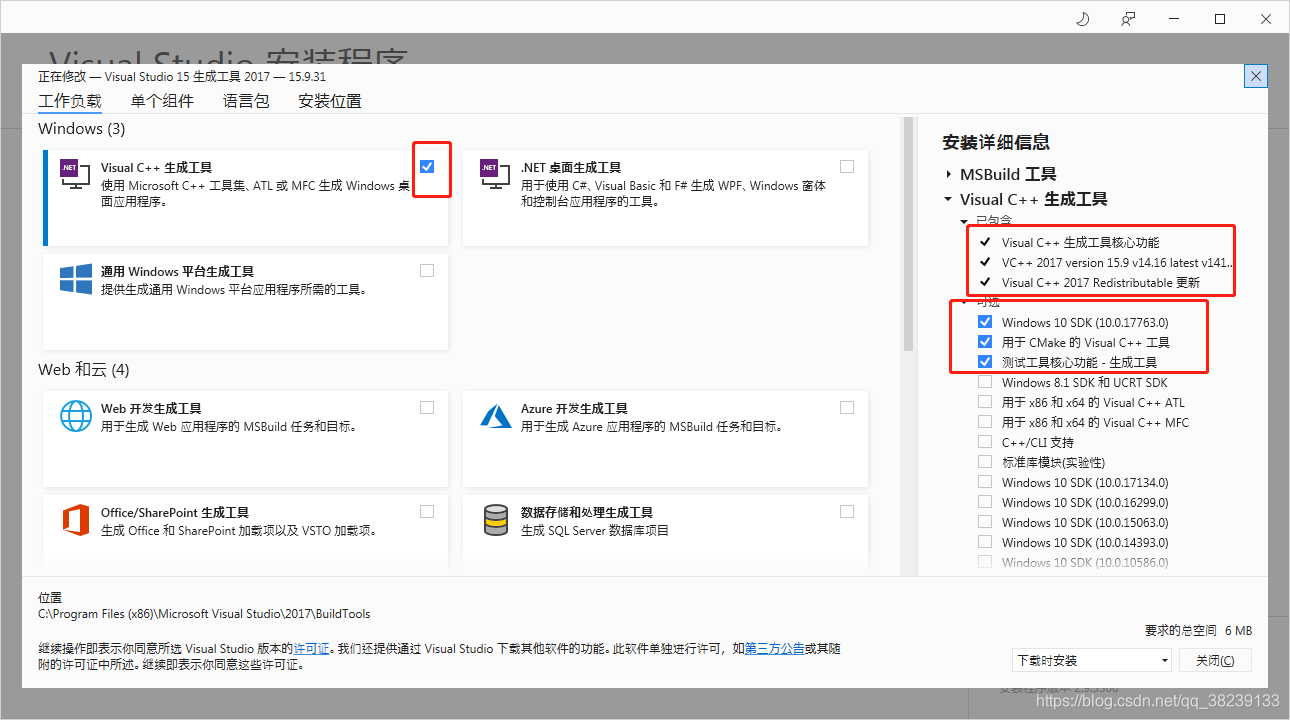Click the installation path C:\Program Files (x86)... text
The image size is (1290, 720).
pos(204,614)
